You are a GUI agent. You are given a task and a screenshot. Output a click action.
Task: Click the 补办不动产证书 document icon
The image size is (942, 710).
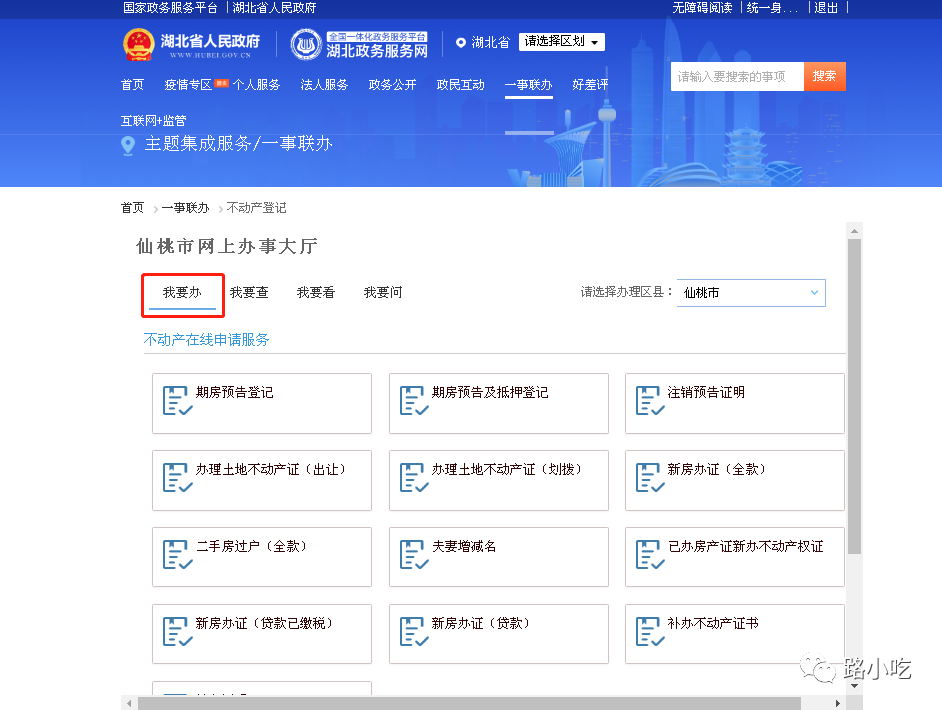pos(650,631)
